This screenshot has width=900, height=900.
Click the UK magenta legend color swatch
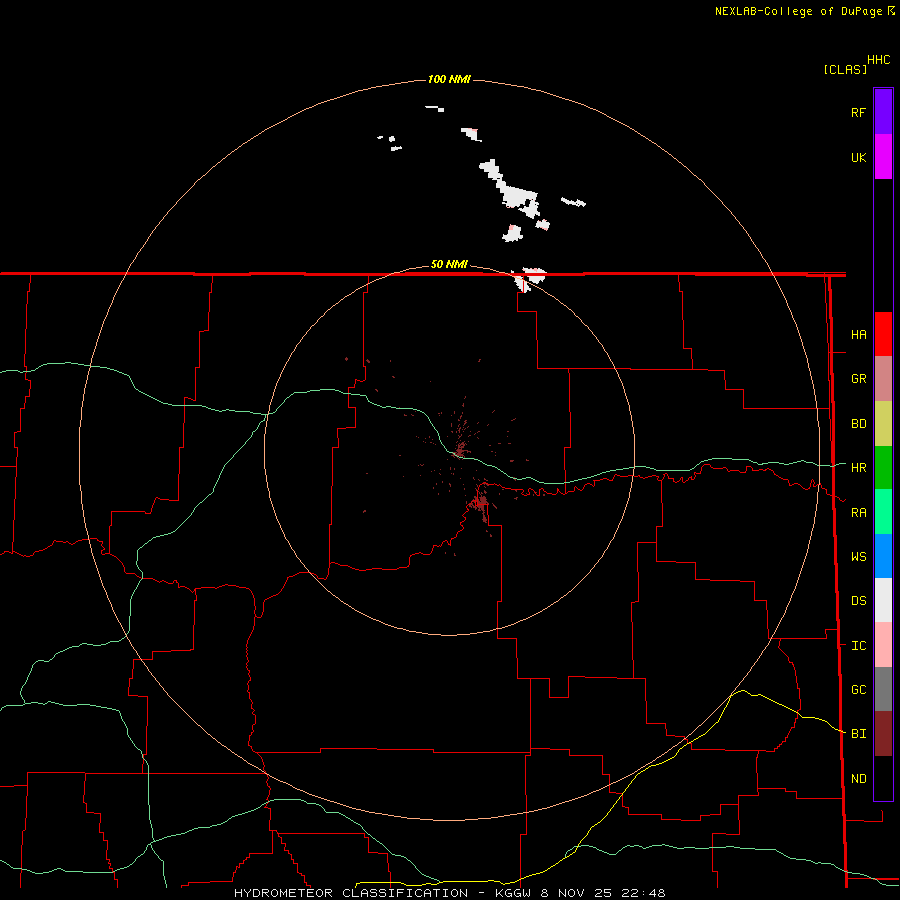pyautogui.click(x=883, y=157)
